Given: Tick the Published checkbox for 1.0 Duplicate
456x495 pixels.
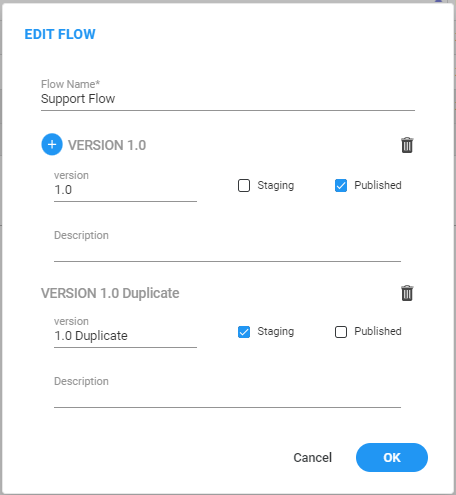Looking at the screenshot, I should (341, 332).
